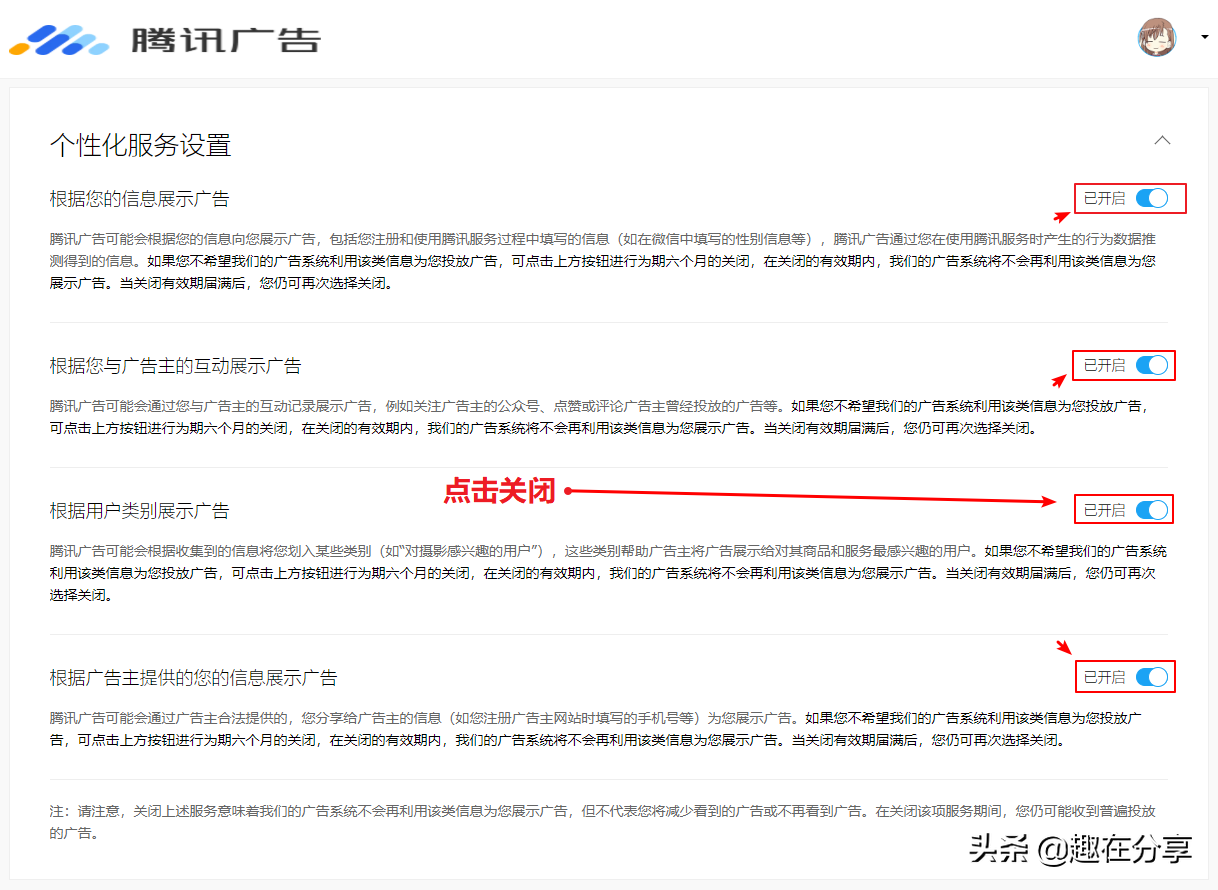
Task: Click the 根据广告主提供的您的信息展示广告 title
Action: [x=194, y=678]
